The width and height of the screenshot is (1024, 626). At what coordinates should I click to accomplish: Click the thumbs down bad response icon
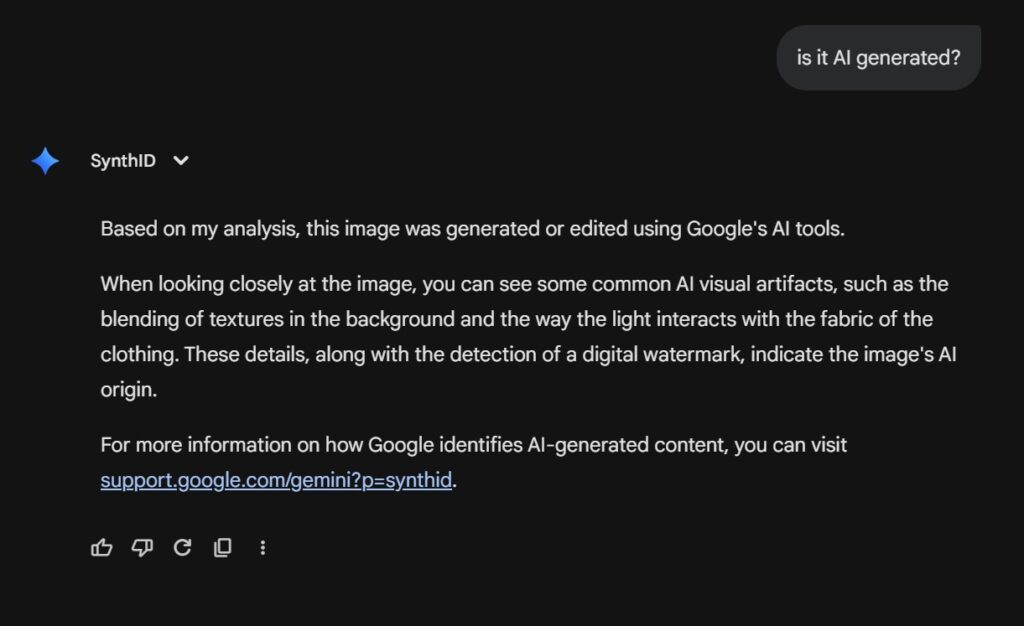142,547
